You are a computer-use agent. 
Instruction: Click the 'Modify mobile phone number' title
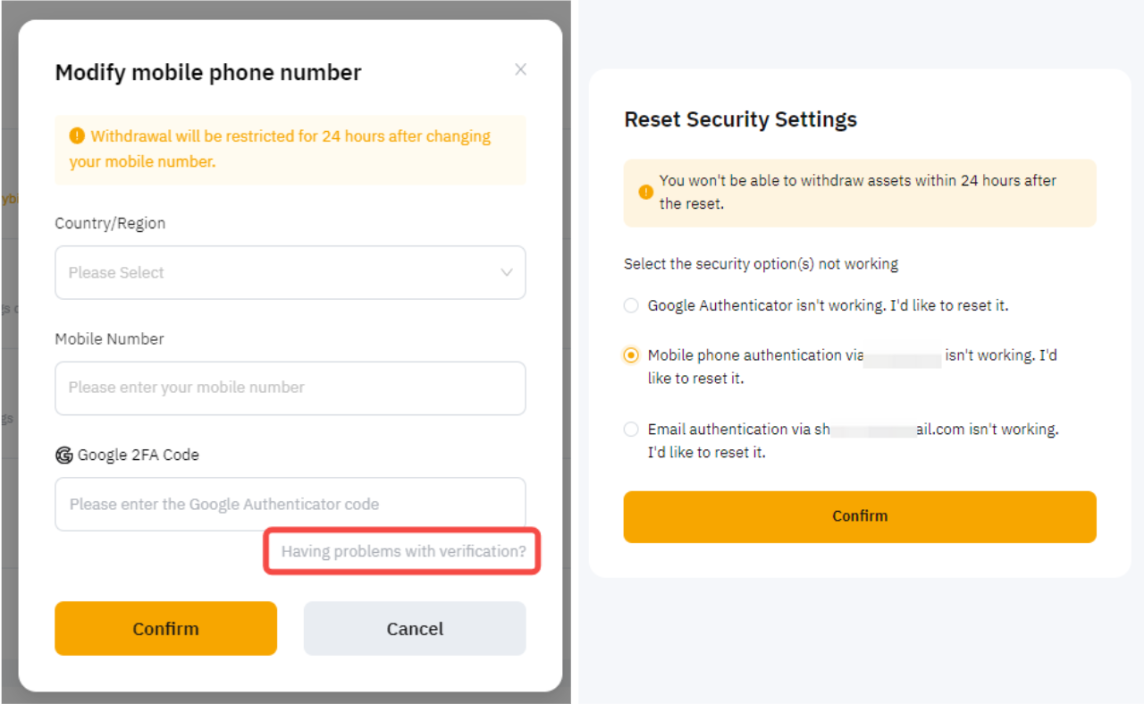pyautogui.click(x=208, y=73)
